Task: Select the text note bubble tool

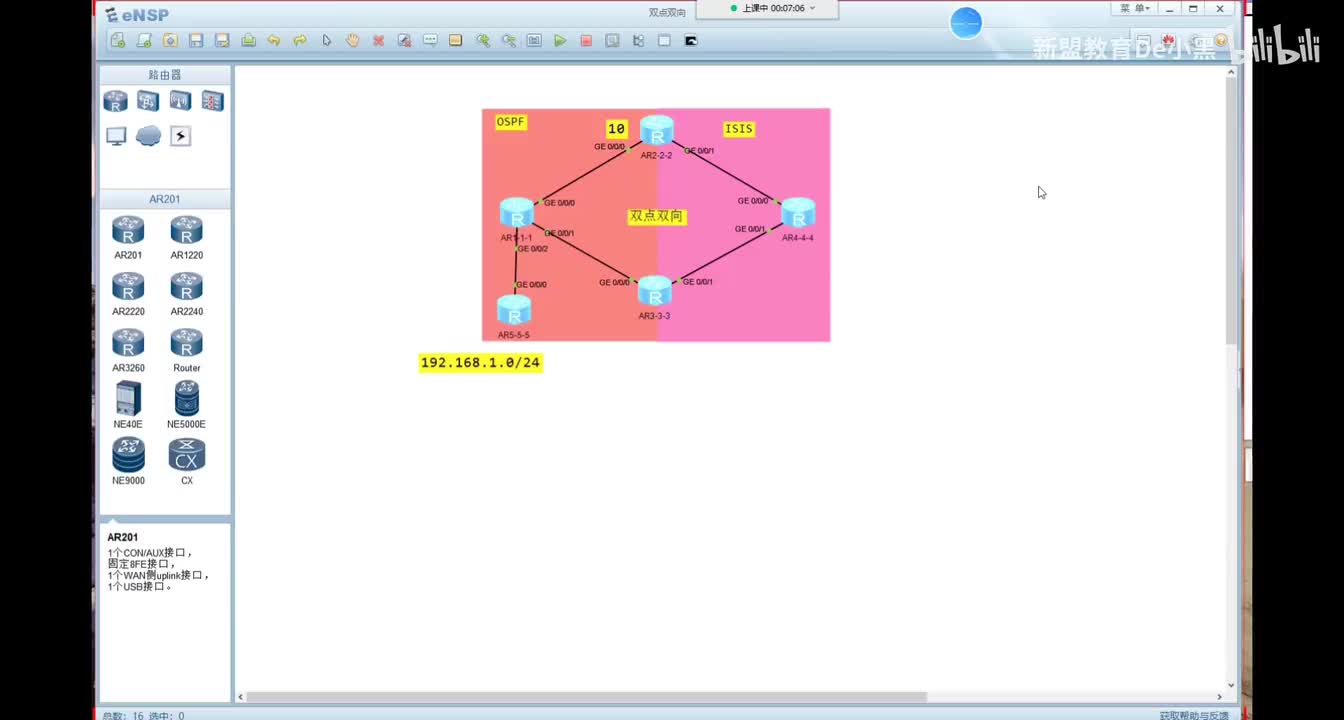Action: point(430,41)
